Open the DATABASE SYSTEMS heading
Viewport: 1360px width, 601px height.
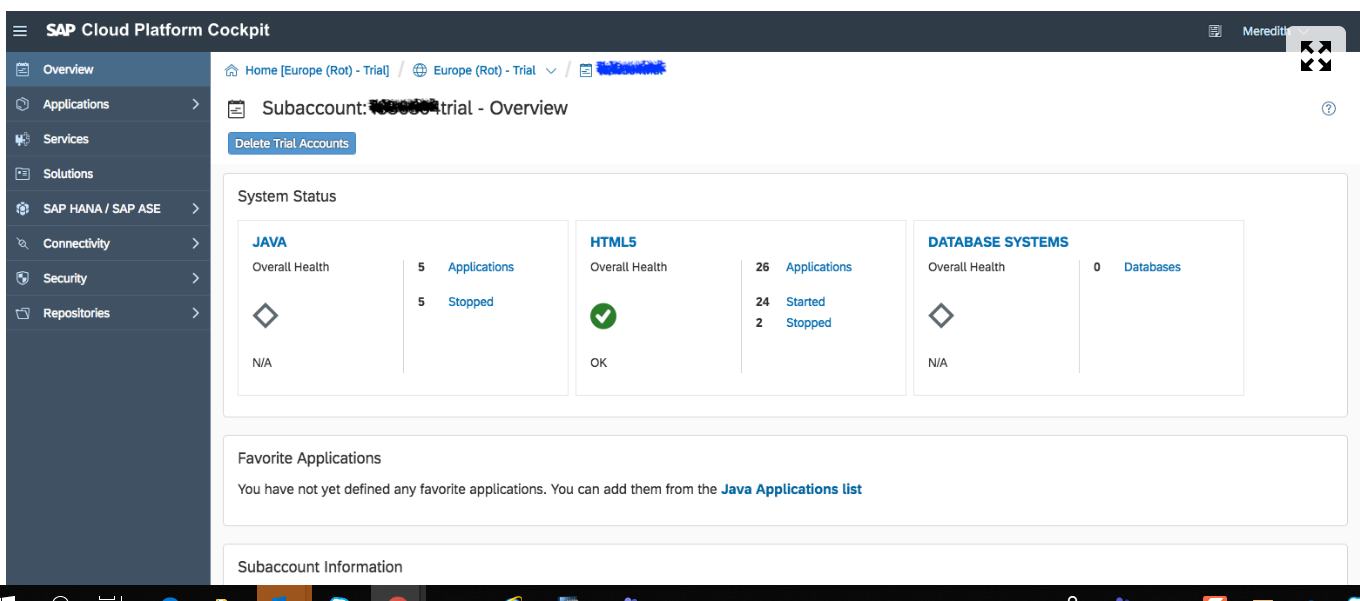(x=998, y=242)
